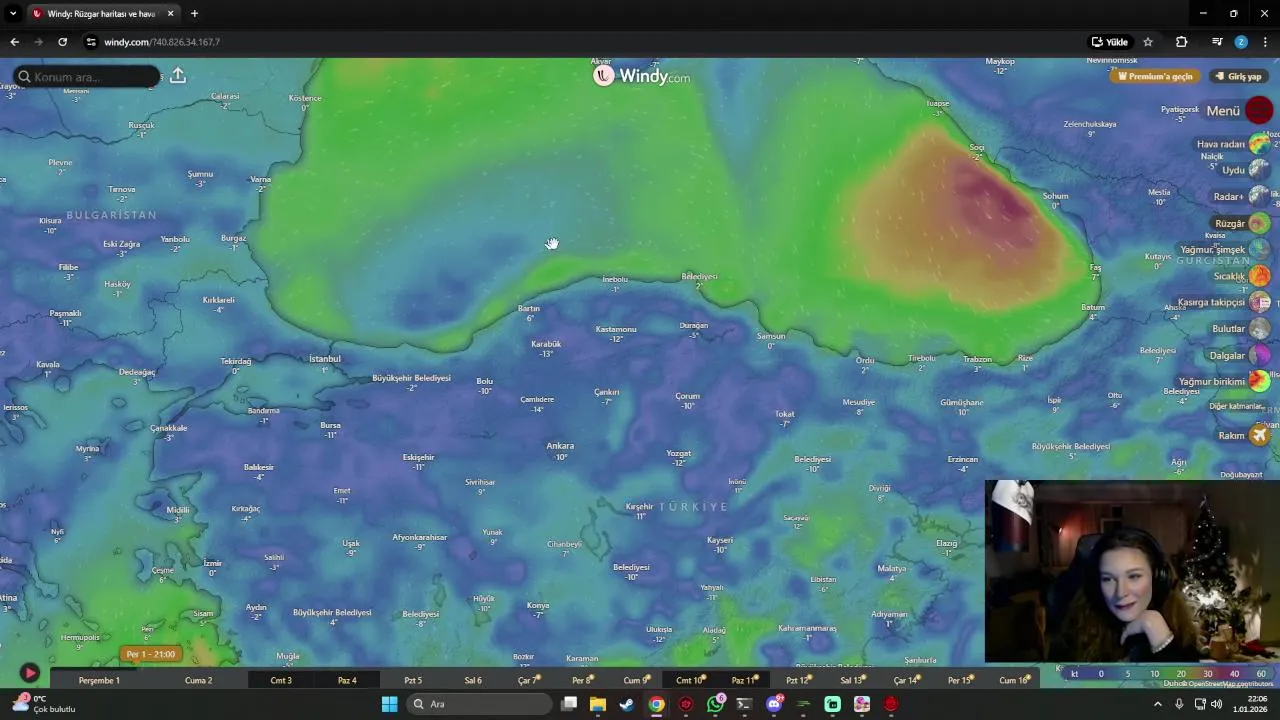Click the taskbar Ara search box
Viewport: 1280px width, 720px height.
pyautogui.click(x=479, y=704)
